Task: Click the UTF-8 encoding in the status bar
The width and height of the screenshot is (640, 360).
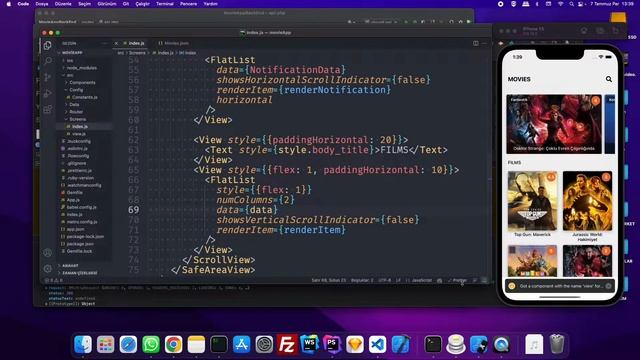Action: (x=384, y=280)
